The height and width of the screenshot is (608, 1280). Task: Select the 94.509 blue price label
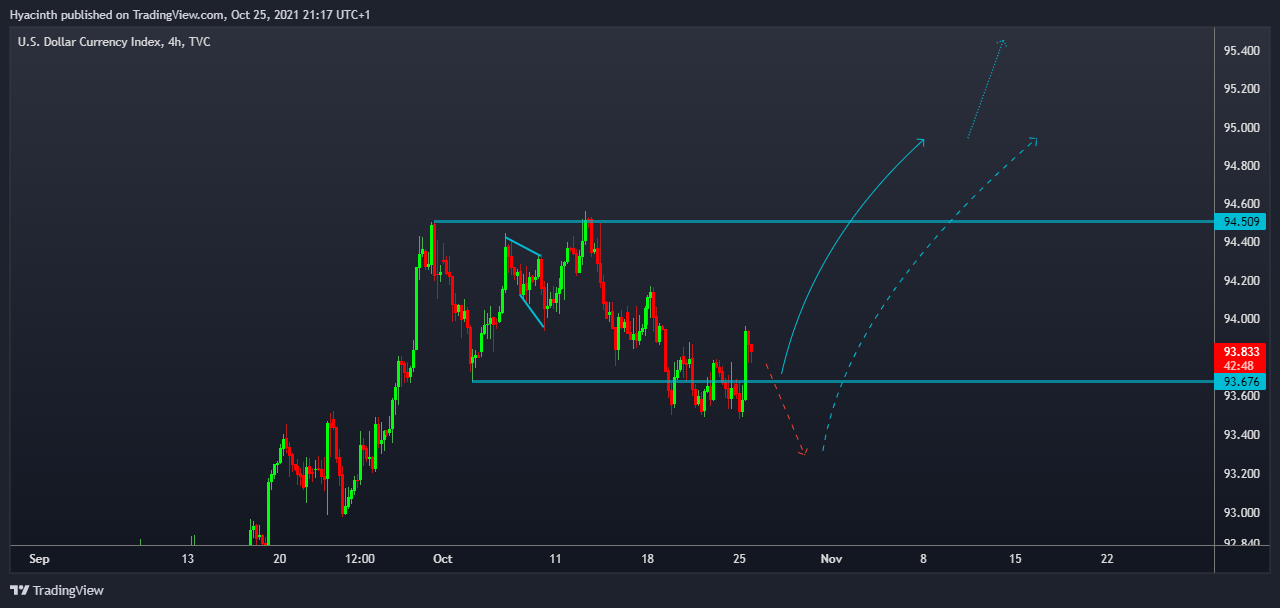[x=1240, y=221]
